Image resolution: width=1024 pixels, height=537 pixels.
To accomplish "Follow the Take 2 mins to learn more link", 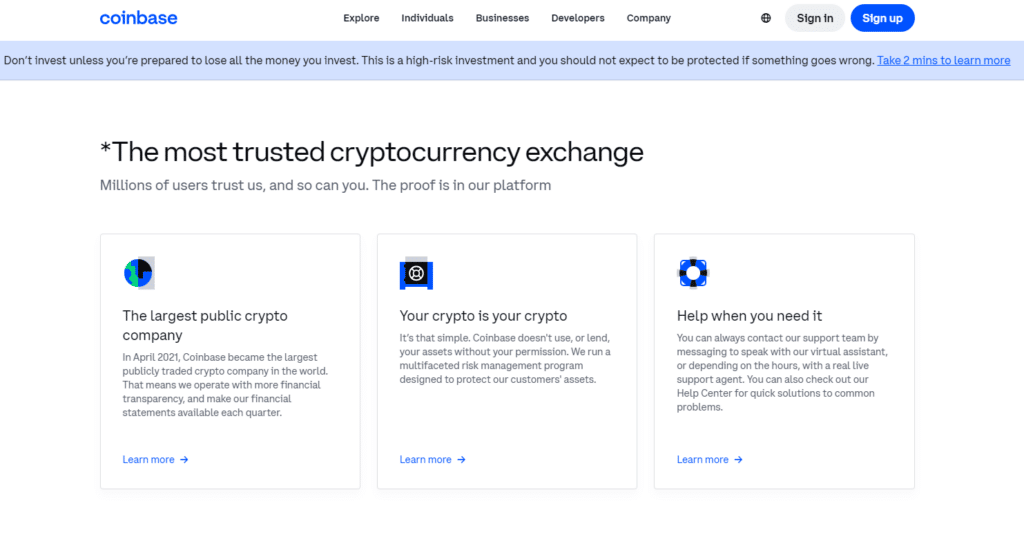I will coord(944,61).
